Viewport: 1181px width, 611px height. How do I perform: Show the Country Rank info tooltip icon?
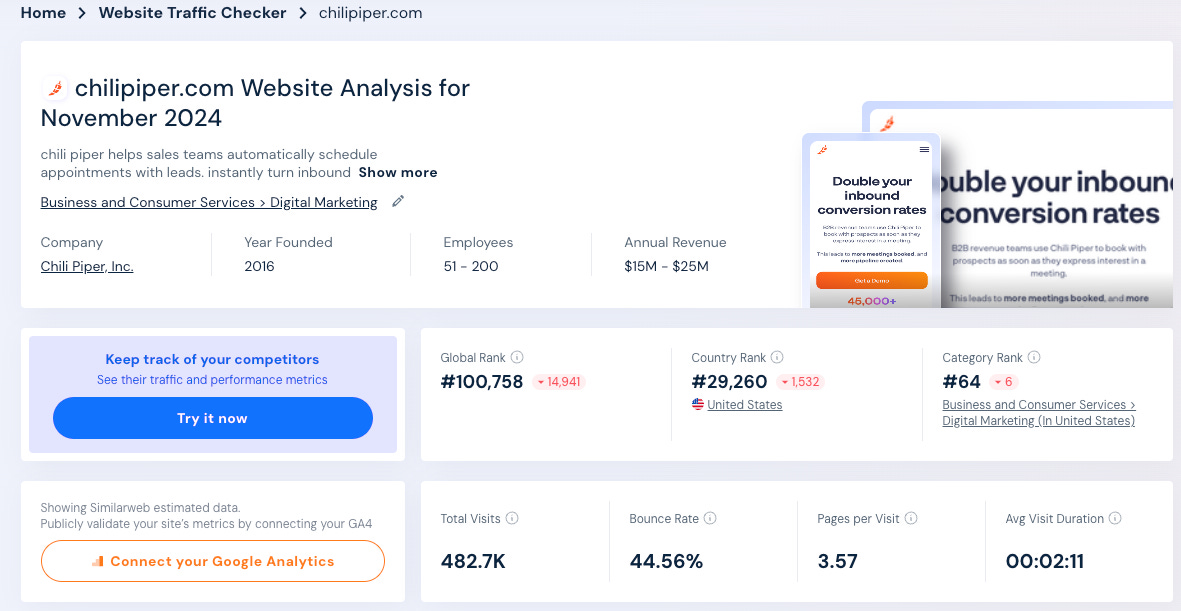(x=777, y=357)
